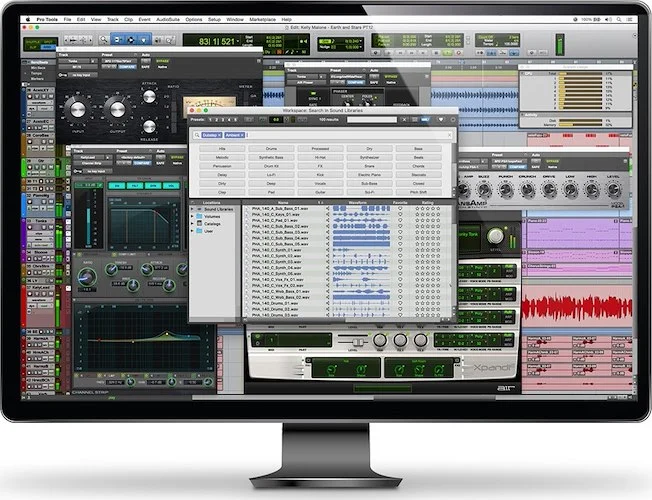The image size is (652, 500).
Task: Click the Drums tag button
Action: point(271,148)
